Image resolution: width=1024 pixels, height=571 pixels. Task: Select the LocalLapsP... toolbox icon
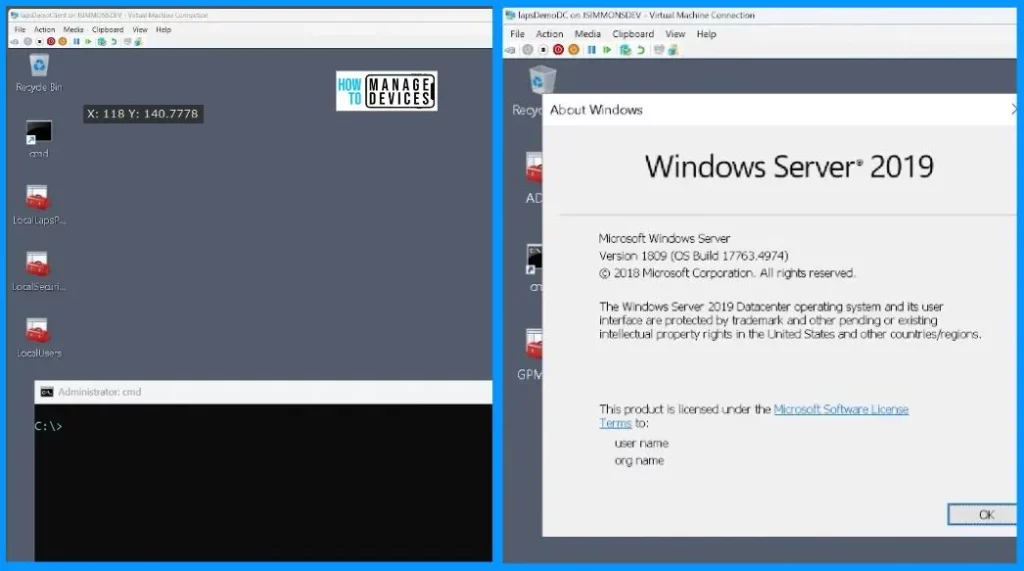point(39,206)
